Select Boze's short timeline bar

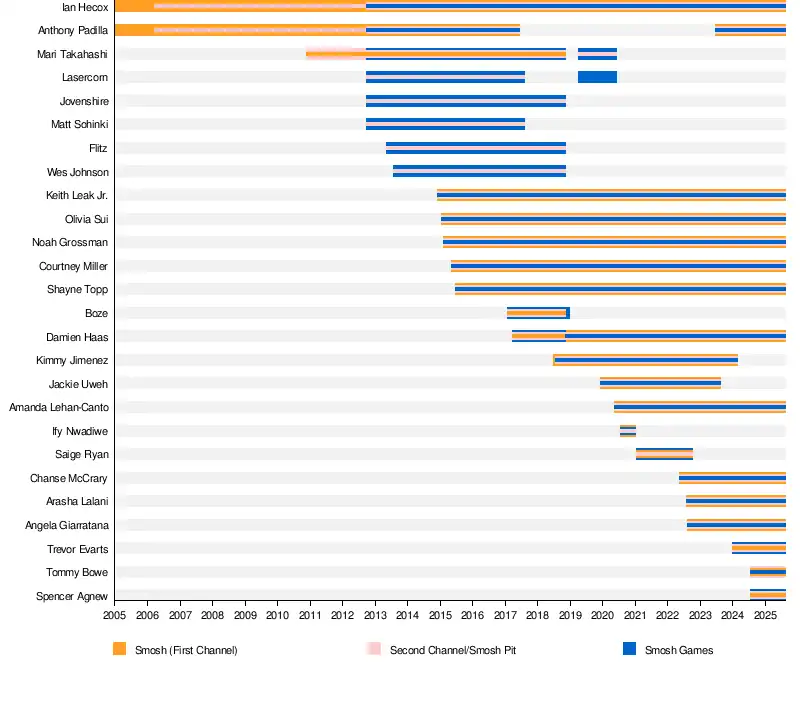[537, 313]
